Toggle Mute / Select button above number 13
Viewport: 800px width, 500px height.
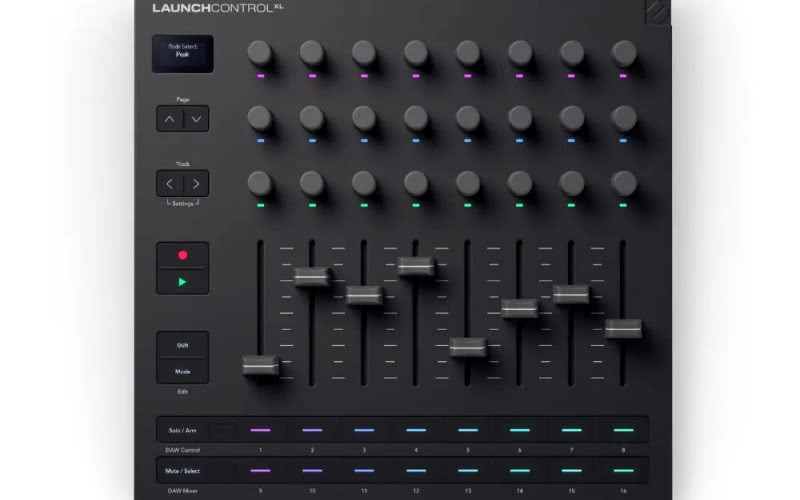(468, 471)
